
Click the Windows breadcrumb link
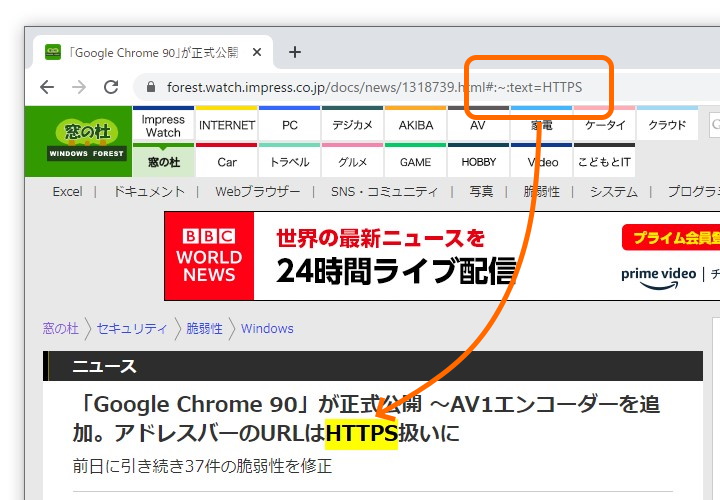[x=267, y=328]
